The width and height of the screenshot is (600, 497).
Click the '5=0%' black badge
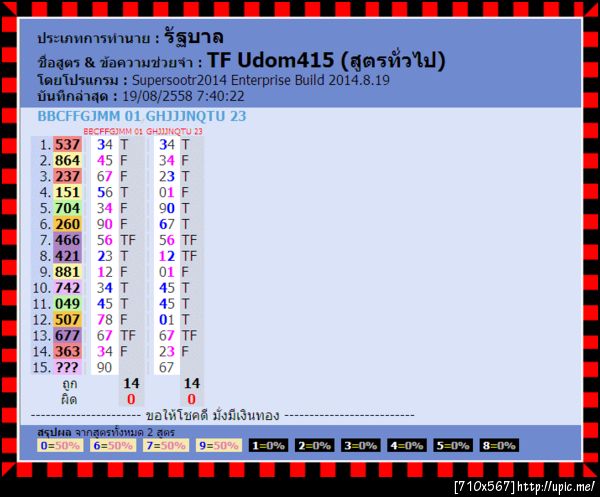pyautogui.click(x=453, y=445)
